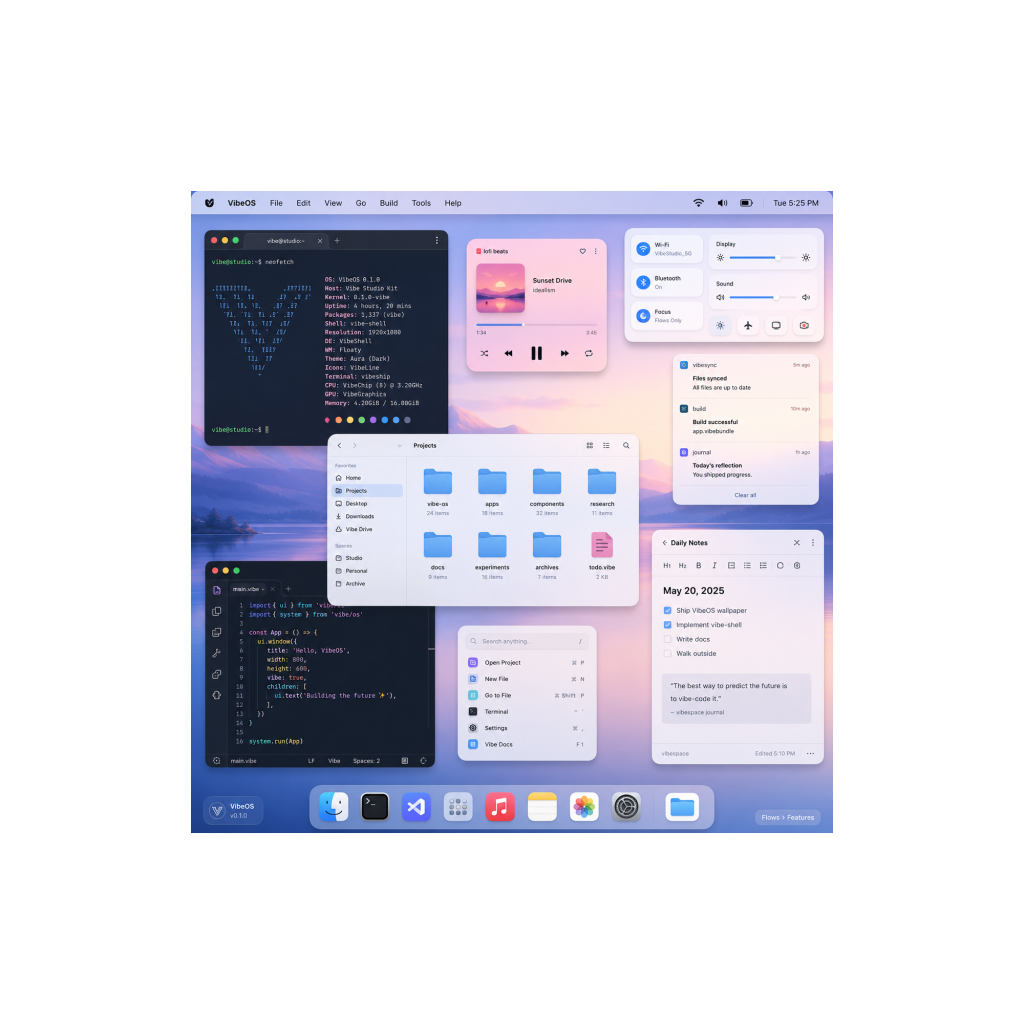The width and height of the screenshot is (1024, 1024).
Task: Skip to the next track in music player
Action: click(565, 353)
